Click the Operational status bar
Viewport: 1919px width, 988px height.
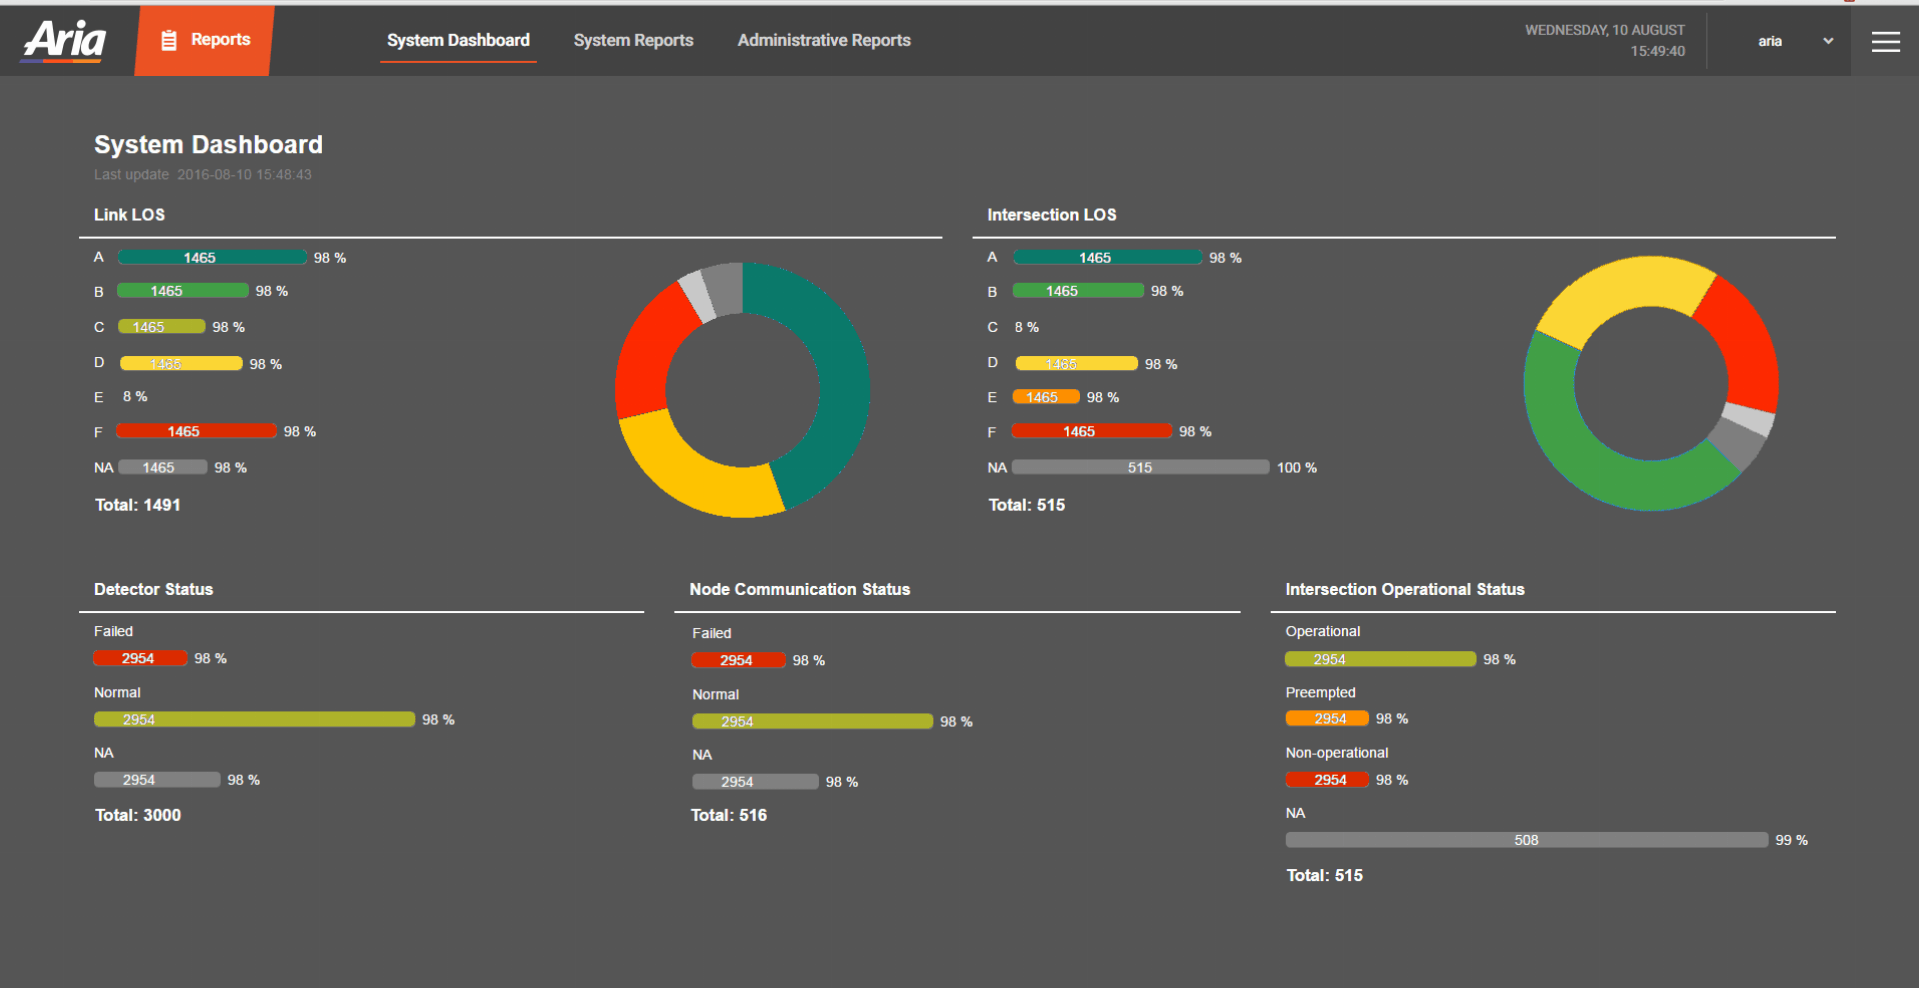click(x=1381, y=659)
